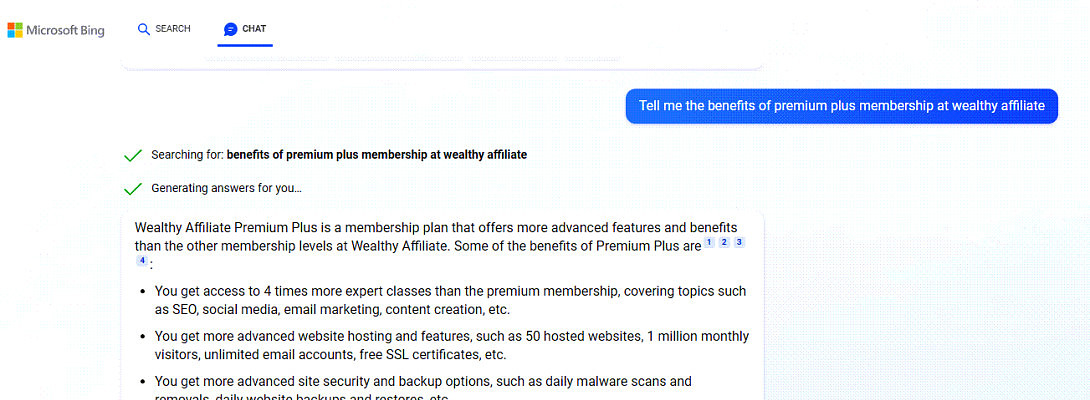Viewport: 1090px width, 400px height.
Task: Click the Microsoft Bing four-square logo
Action: coord(15,30)
